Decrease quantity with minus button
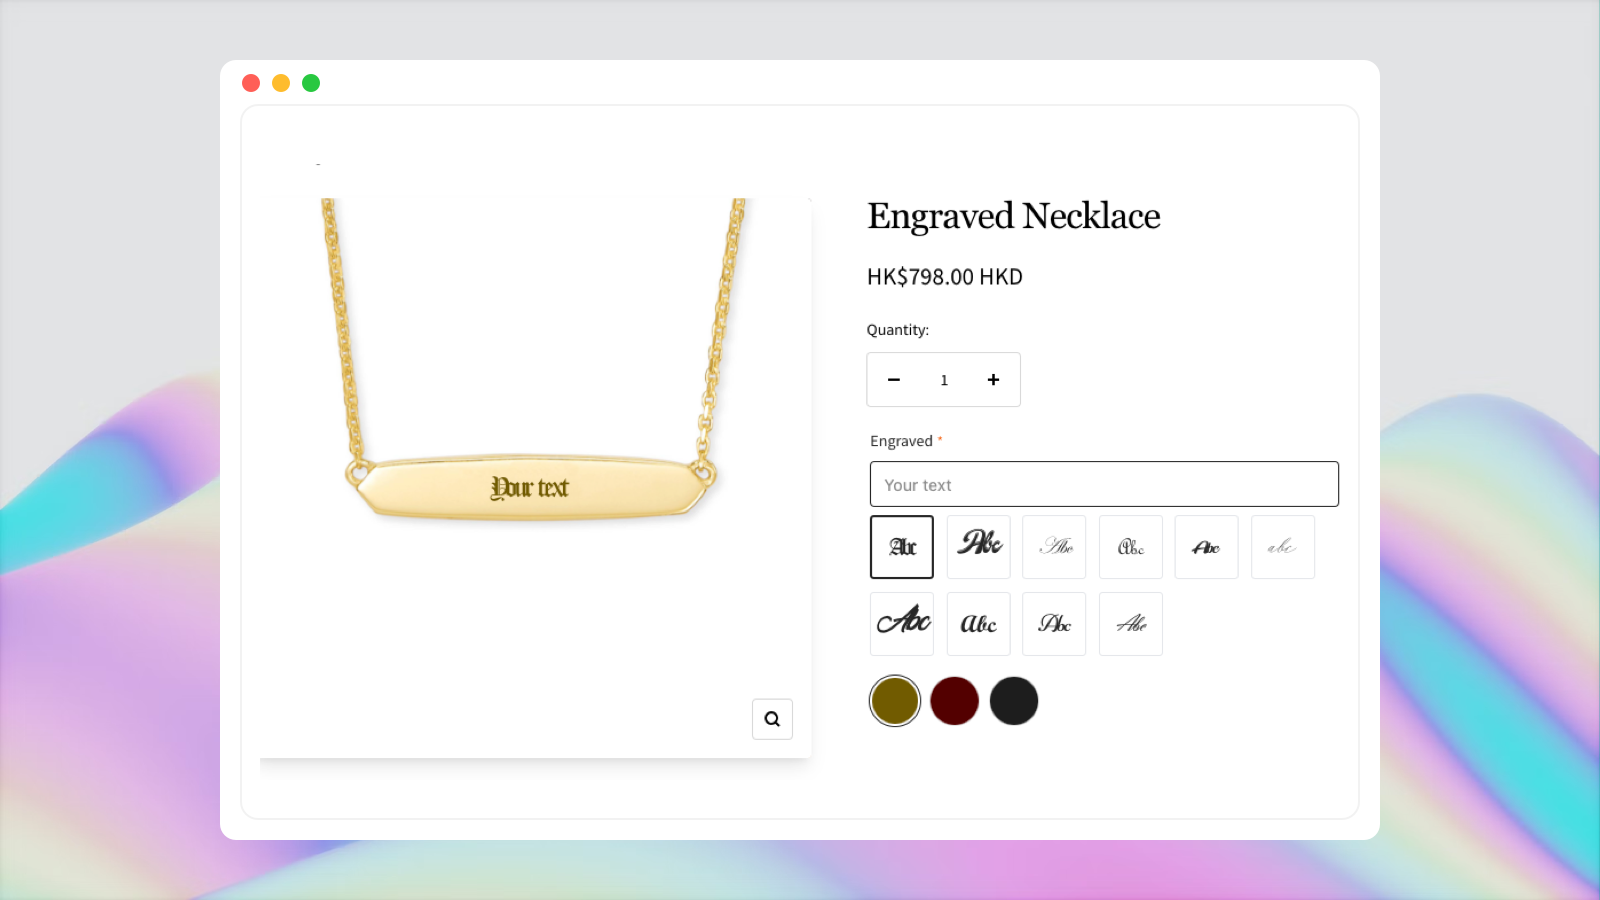This screenshot has height=900, width=1600. click(x=894, y=380)
